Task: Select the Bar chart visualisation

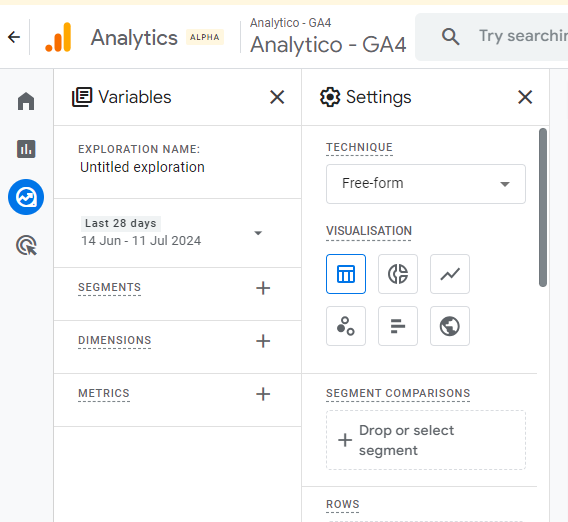Action: tap(398, 326)
